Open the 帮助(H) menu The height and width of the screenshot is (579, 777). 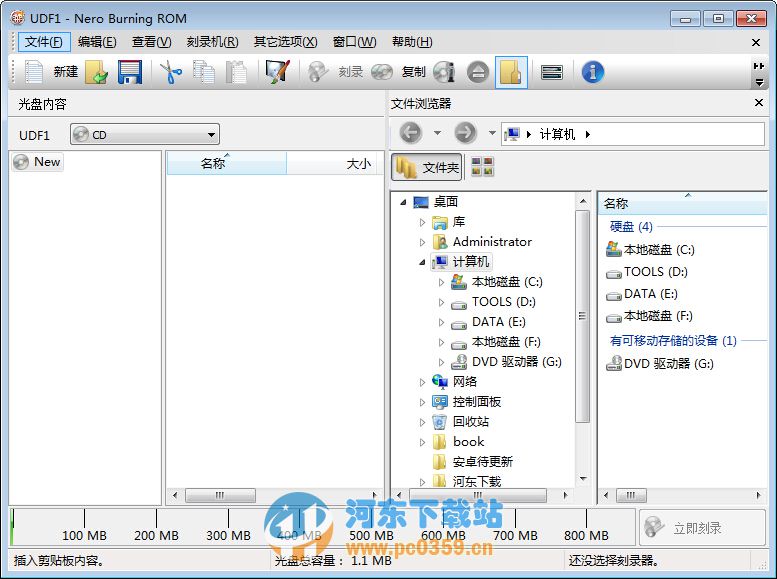coord(412,42)
